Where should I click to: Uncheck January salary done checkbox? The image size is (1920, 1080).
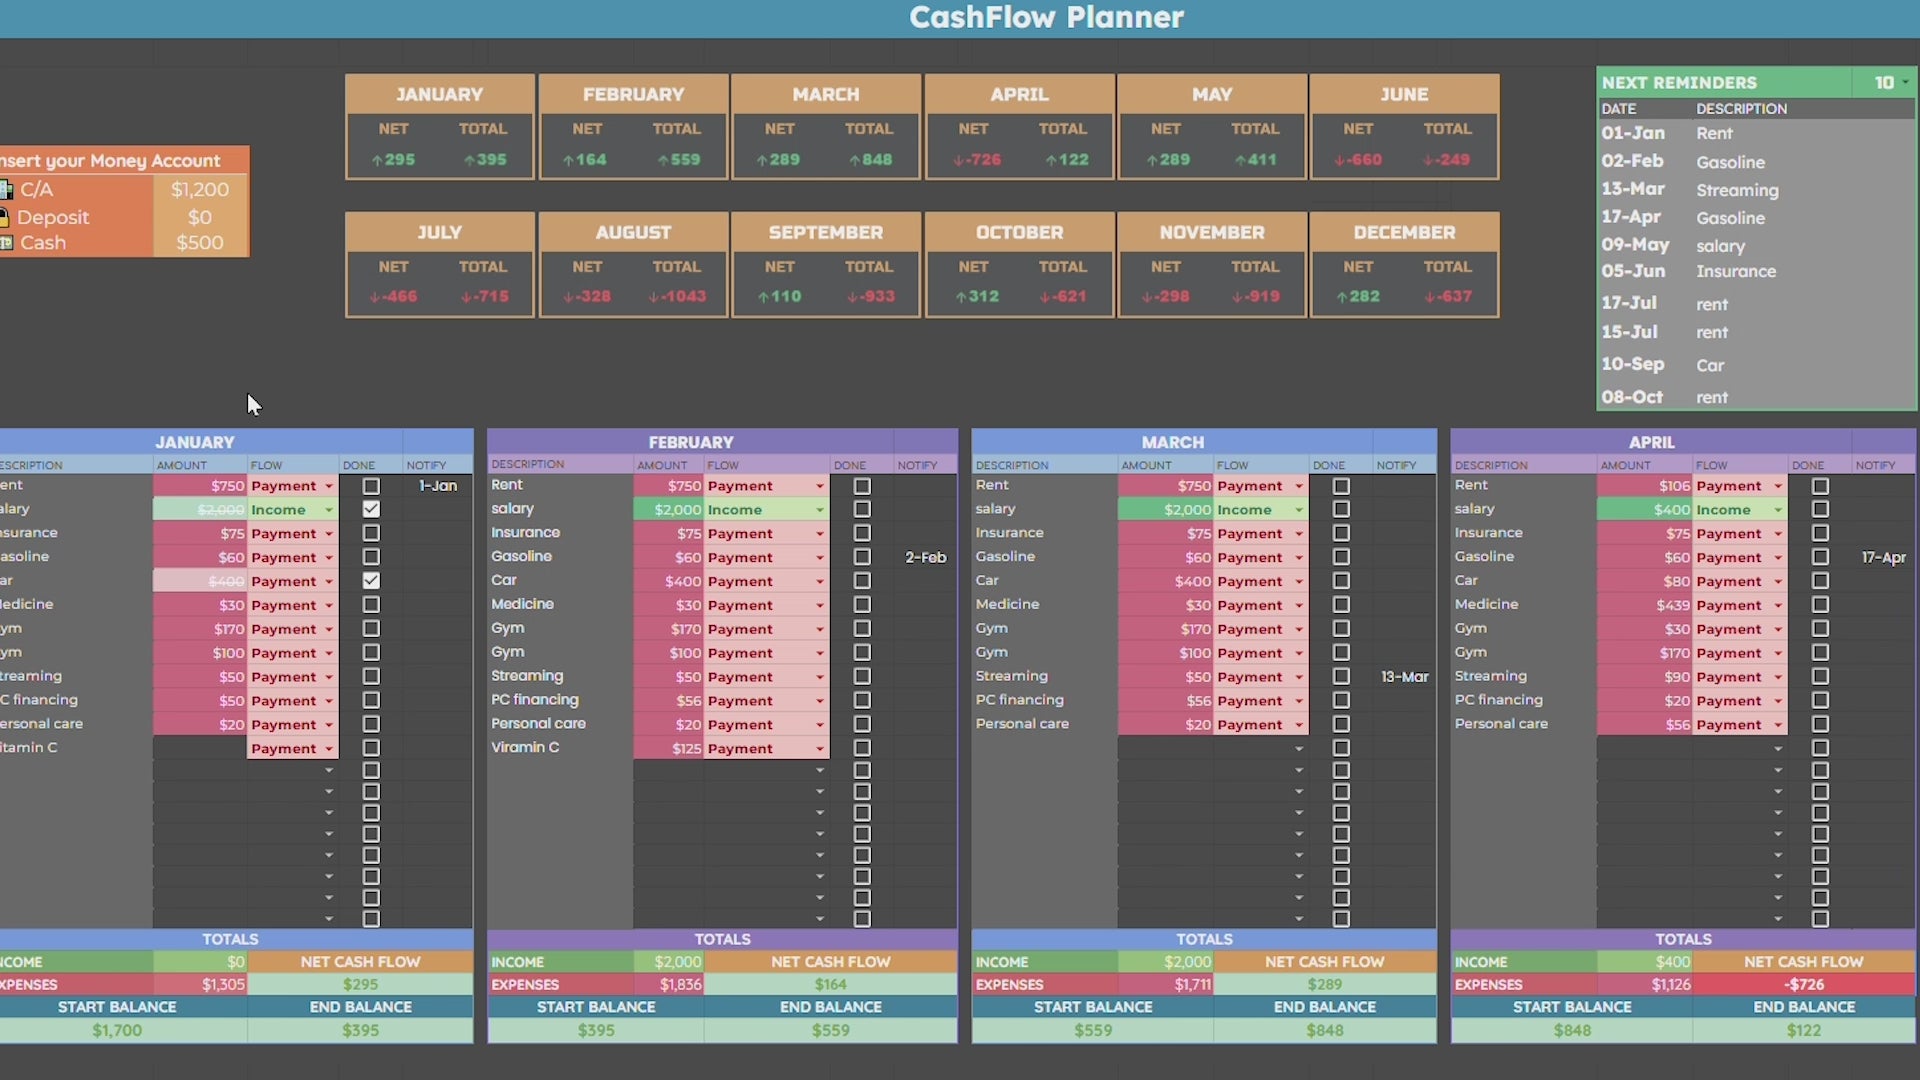[371, 509]
